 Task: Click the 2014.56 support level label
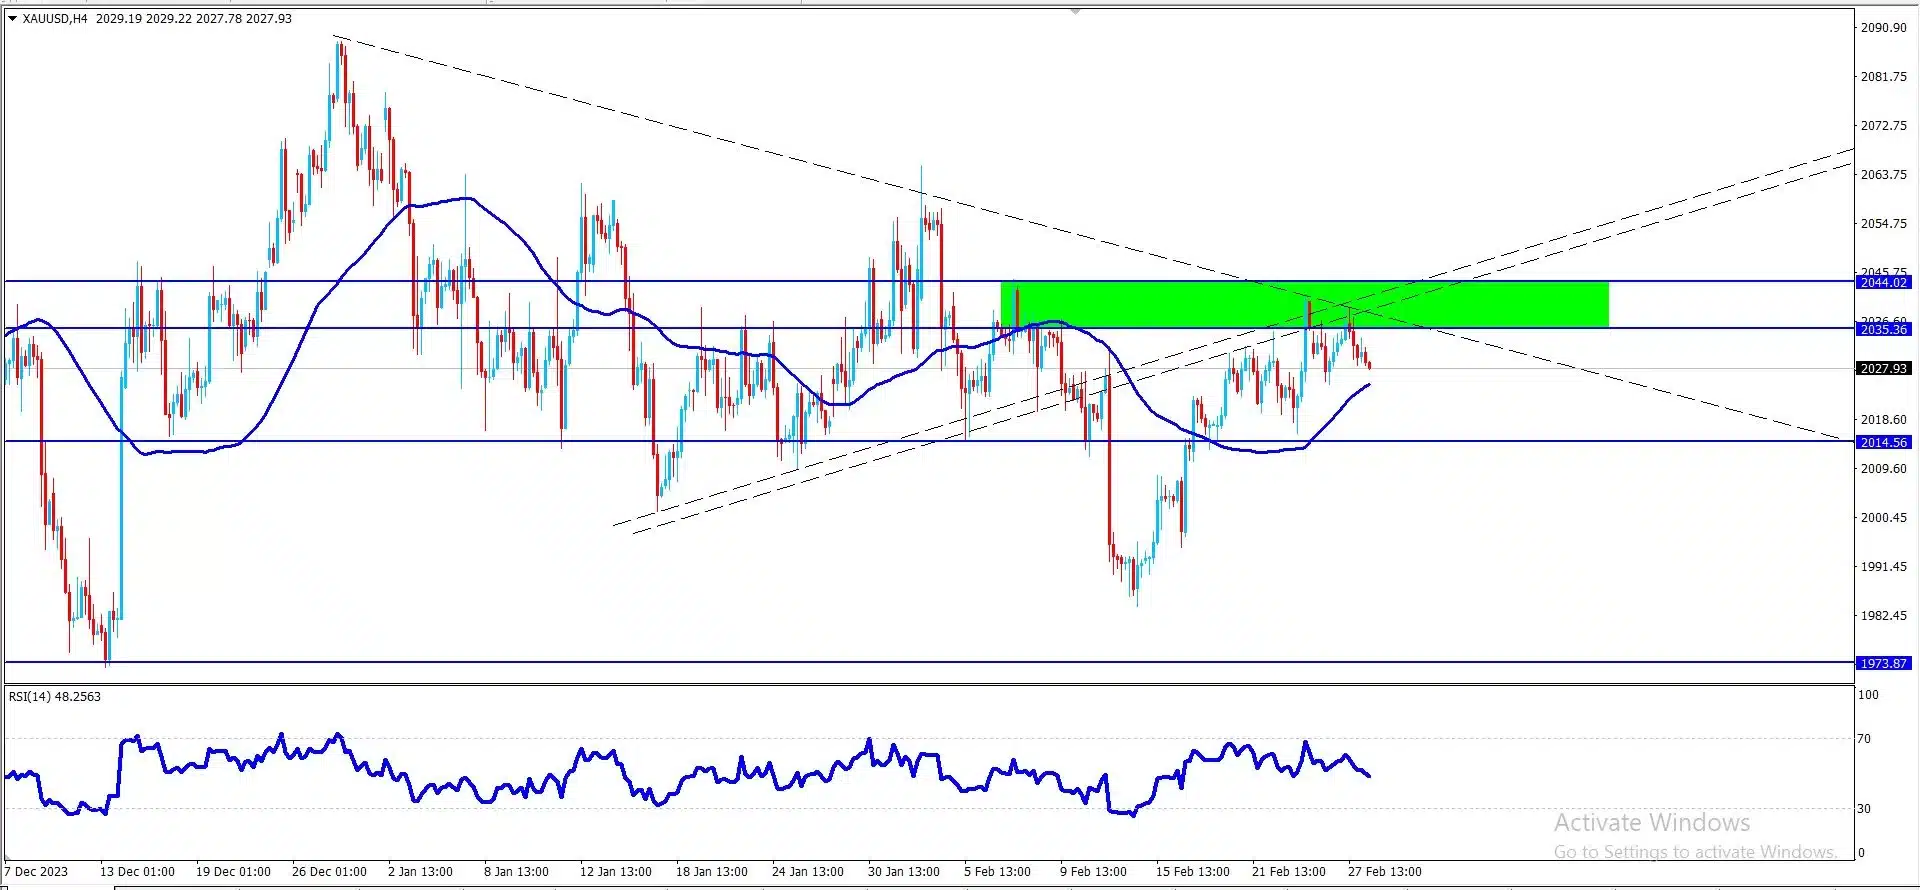tap(1884, 442)
